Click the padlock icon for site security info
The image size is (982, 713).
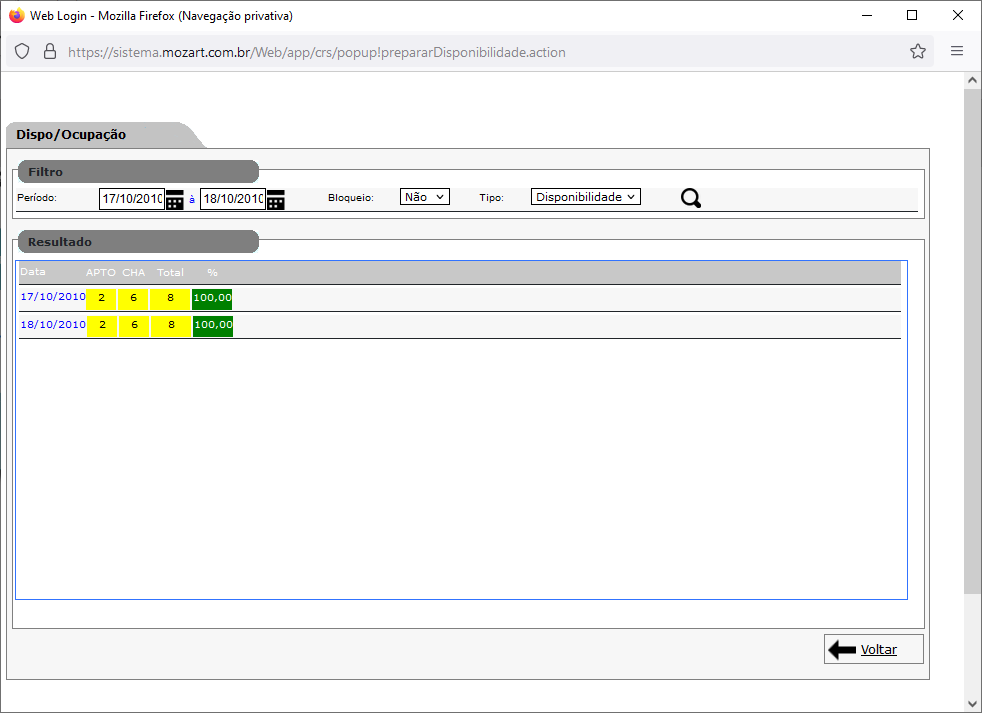tap(48, 51)
